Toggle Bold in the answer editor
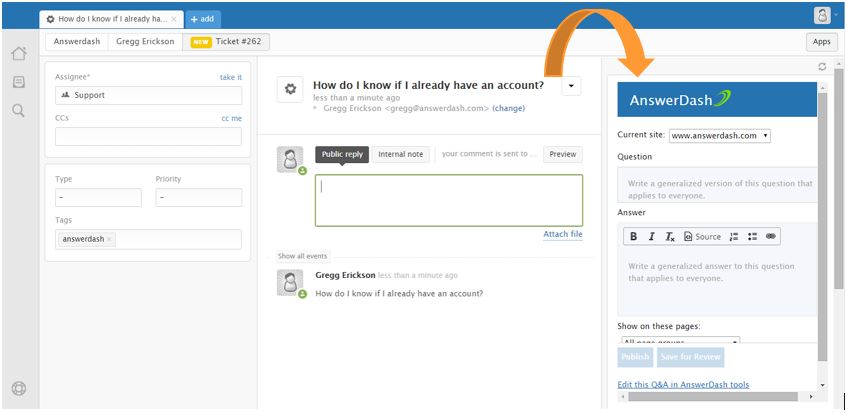The height and width of the screenshot is (413, 846). click(634, 236)
